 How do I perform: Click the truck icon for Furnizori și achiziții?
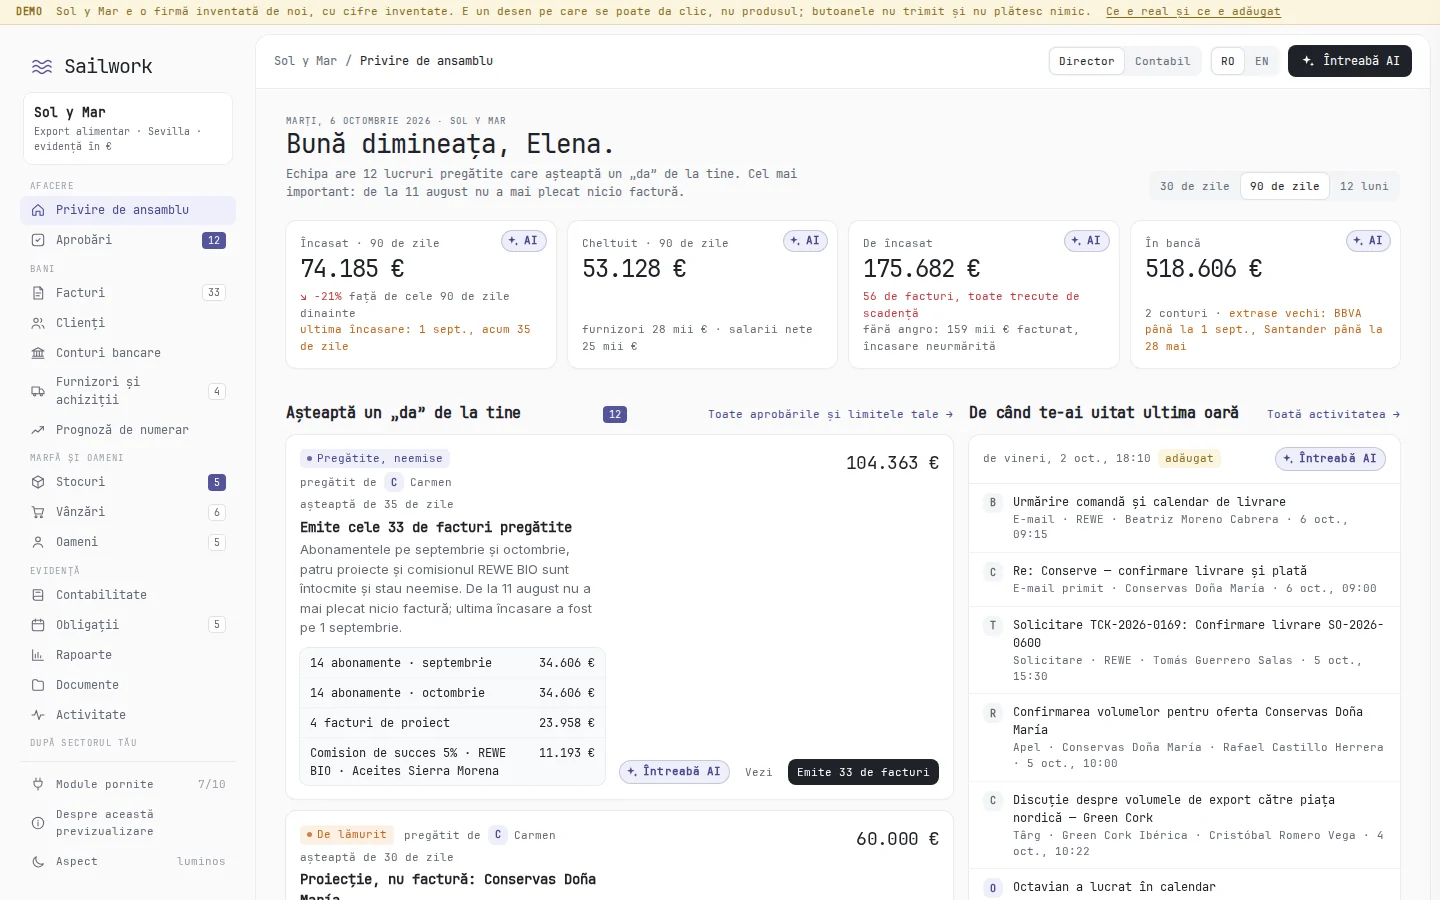(38, 391)
